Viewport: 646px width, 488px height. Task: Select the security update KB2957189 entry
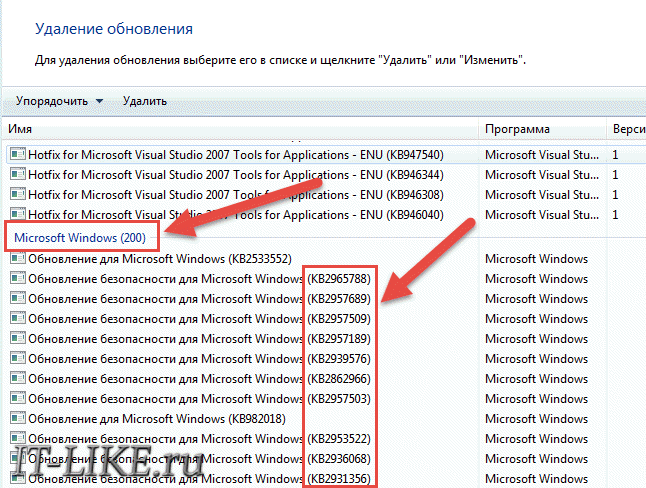point(199,339)
